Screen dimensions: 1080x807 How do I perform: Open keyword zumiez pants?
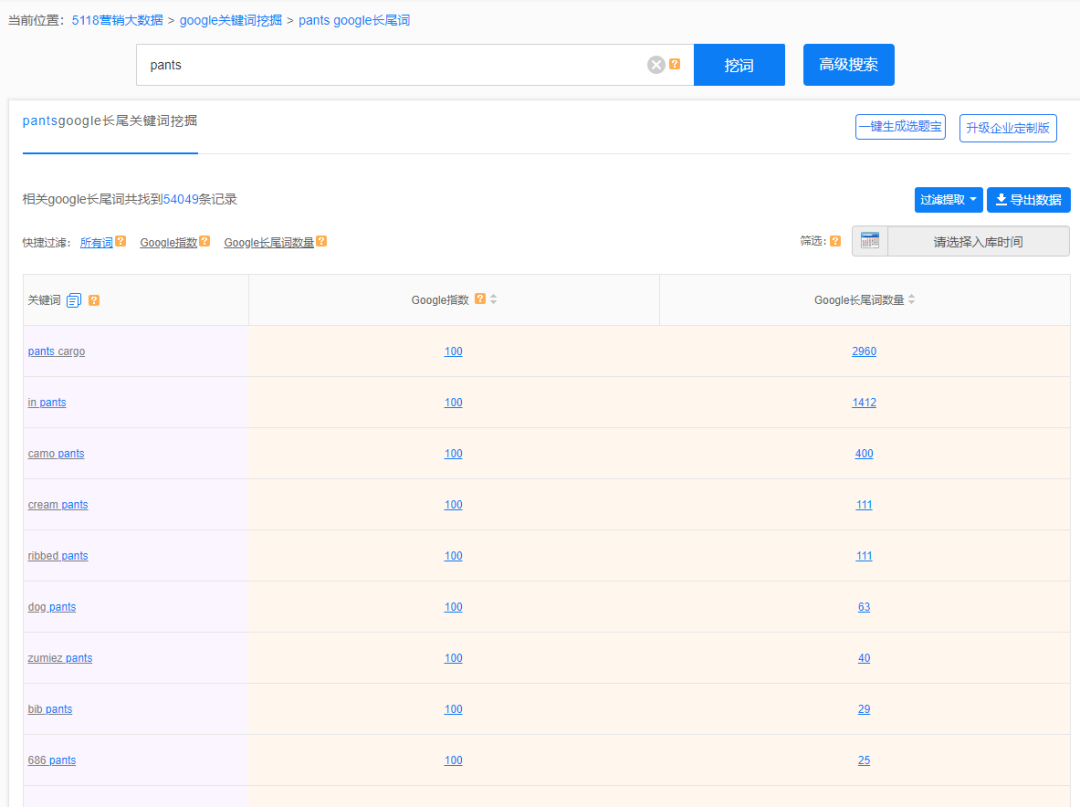click(60, 658)
